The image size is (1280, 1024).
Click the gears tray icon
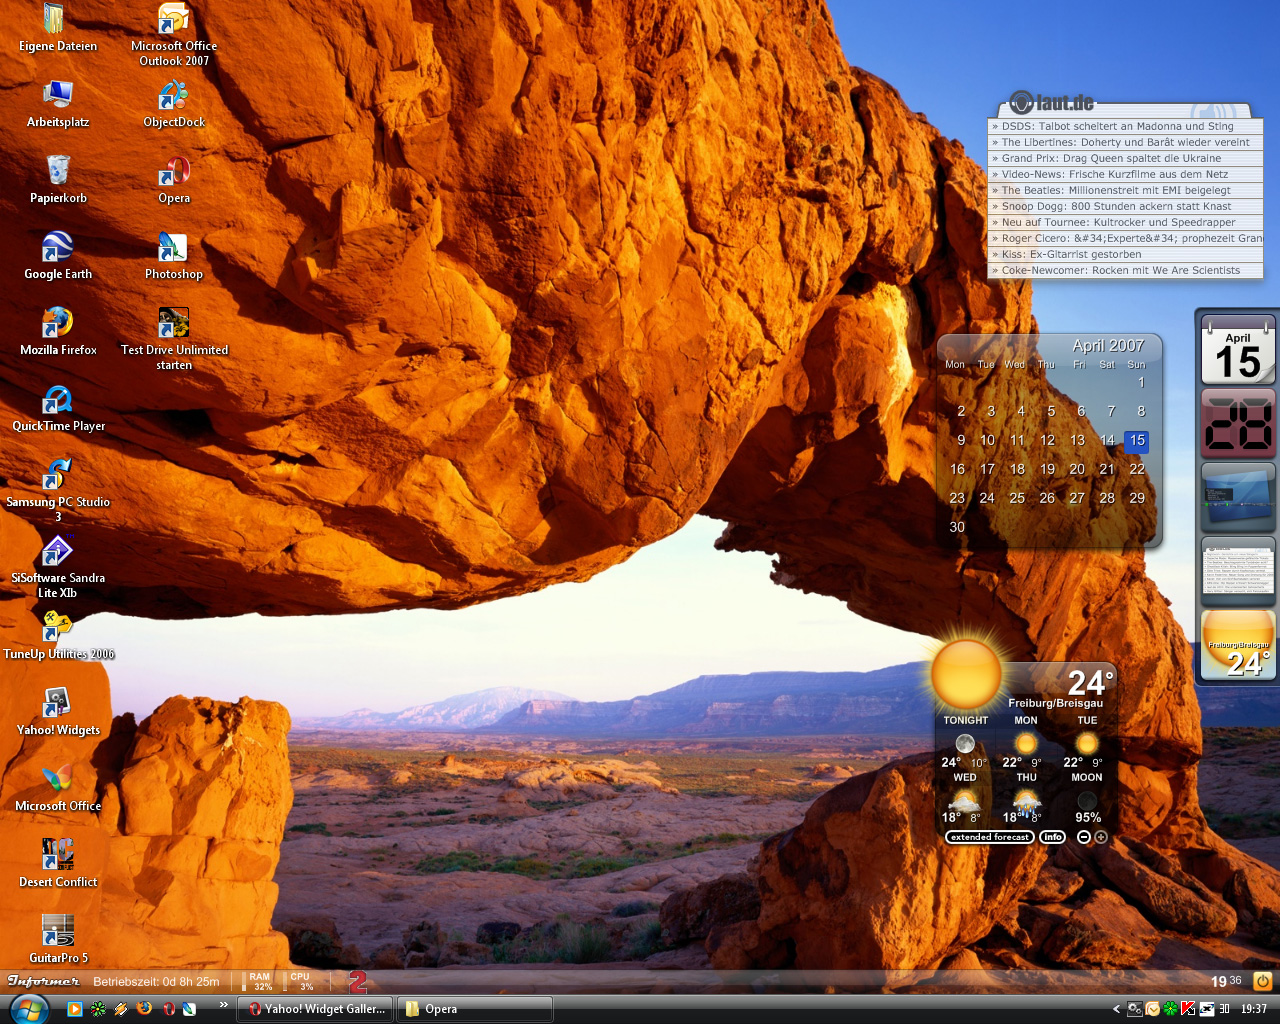click(x=1135, y=1009)
